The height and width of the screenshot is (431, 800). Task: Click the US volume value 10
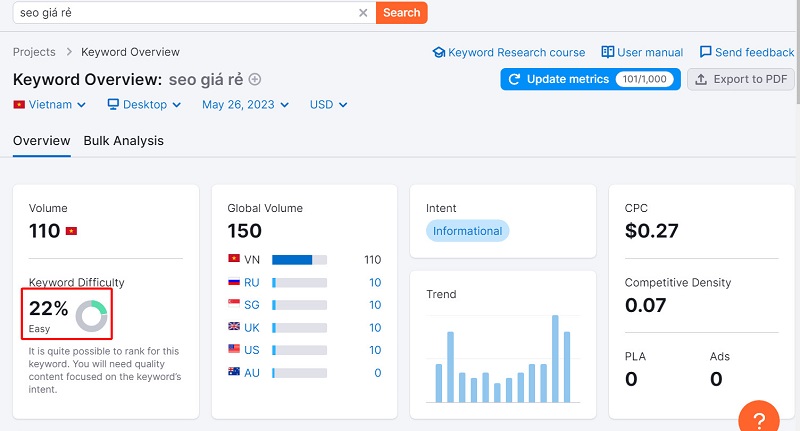(x=375, y=350)
